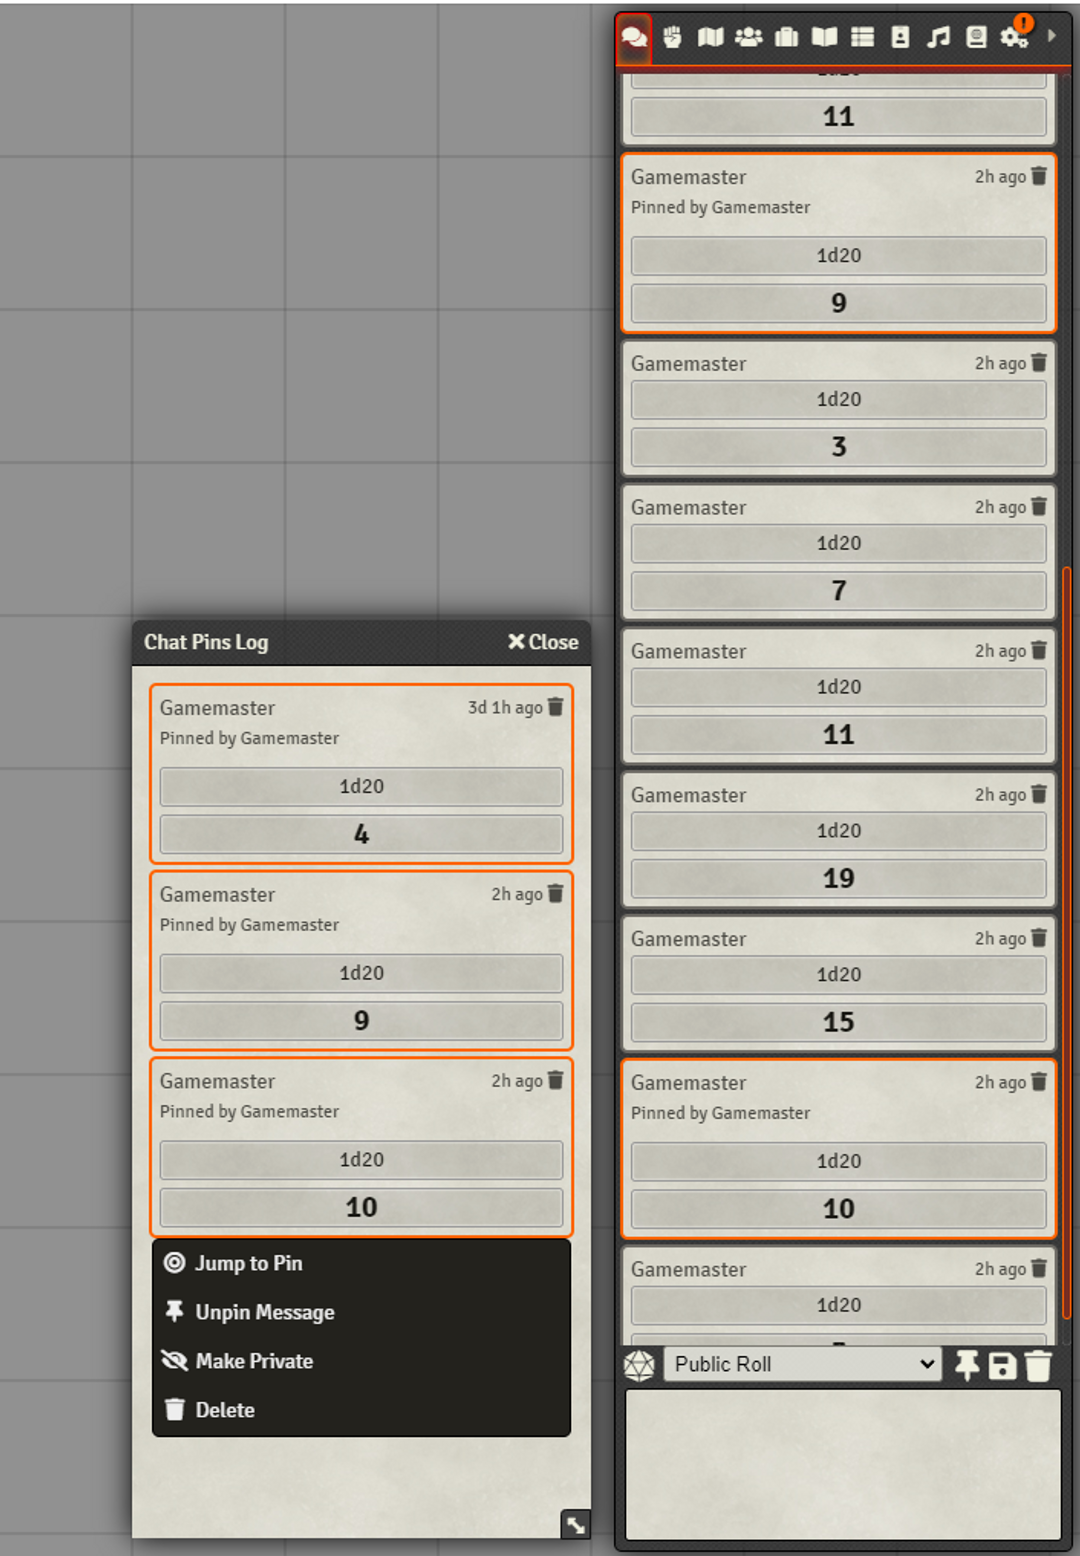The width and height of the screenshot is (1080, 1556).
Task: Click the chat pin icon beside roll mode
Action: coord(966,1365)
